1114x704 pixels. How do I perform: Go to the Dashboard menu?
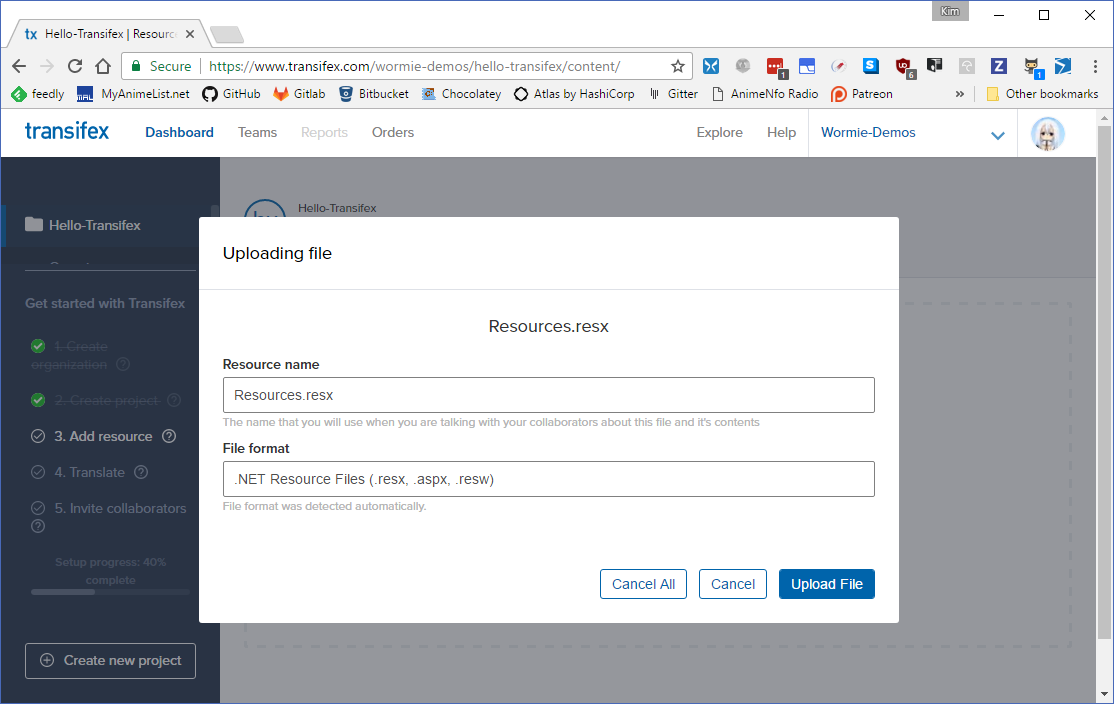tap(179, 132)
